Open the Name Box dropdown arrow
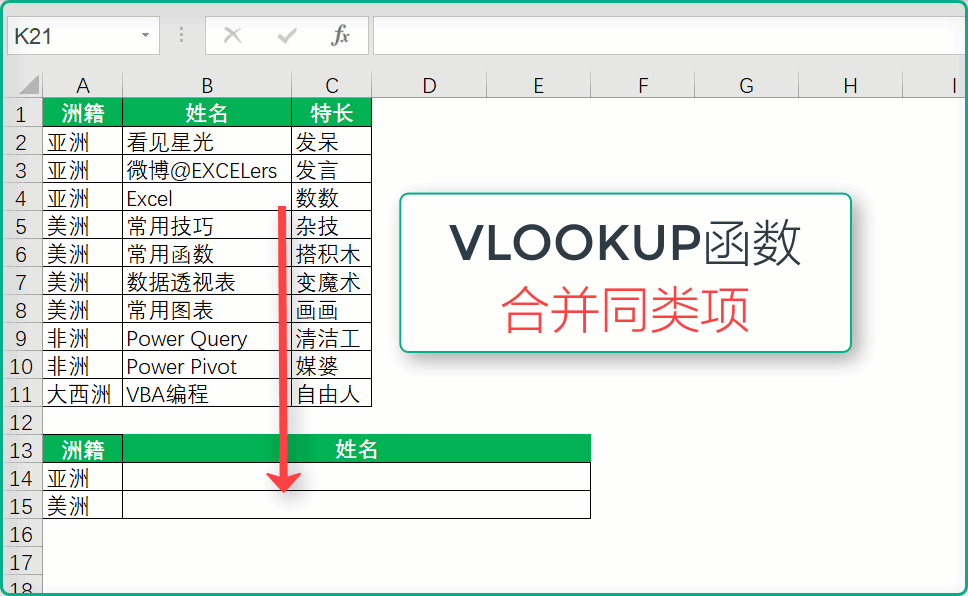The height and width of the screenshot is (596, 968). click(145, 36)
